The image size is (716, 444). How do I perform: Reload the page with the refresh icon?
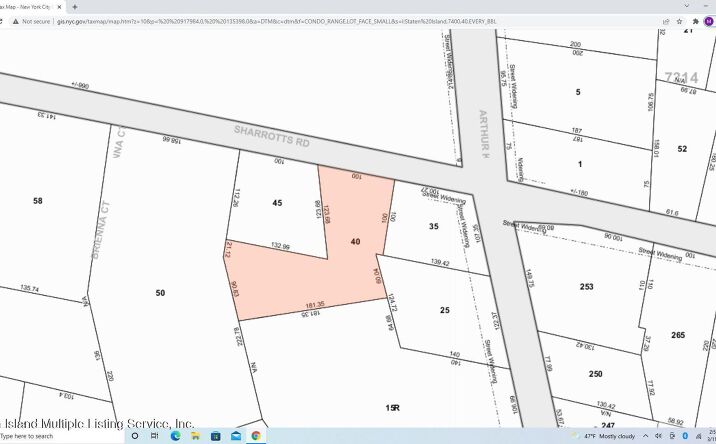(1, 21)
